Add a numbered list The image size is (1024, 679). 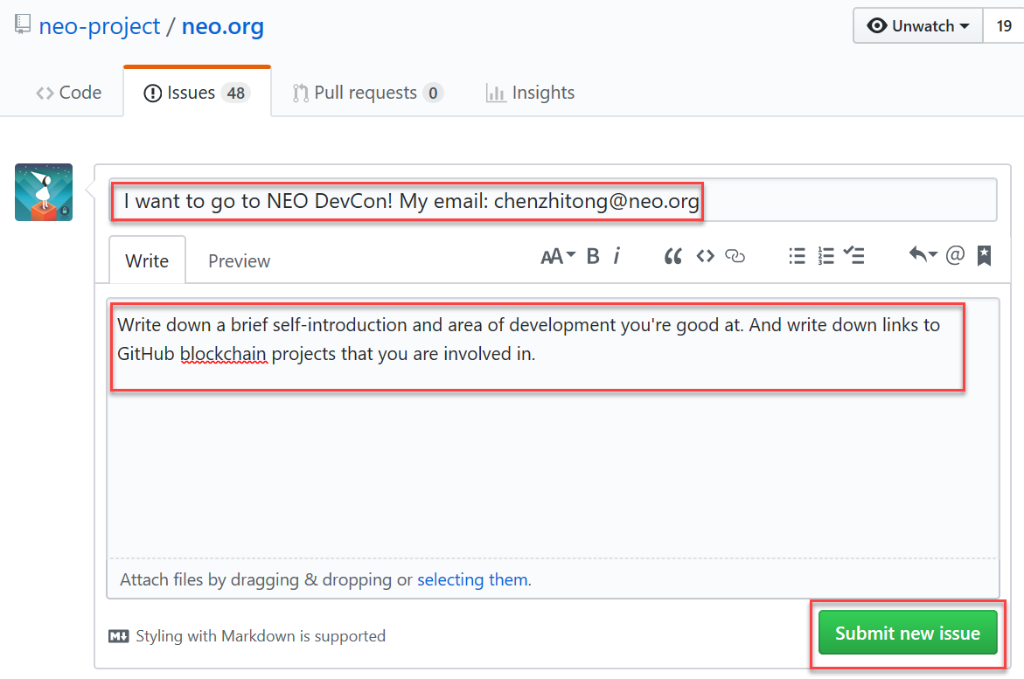tap(826, 256)
